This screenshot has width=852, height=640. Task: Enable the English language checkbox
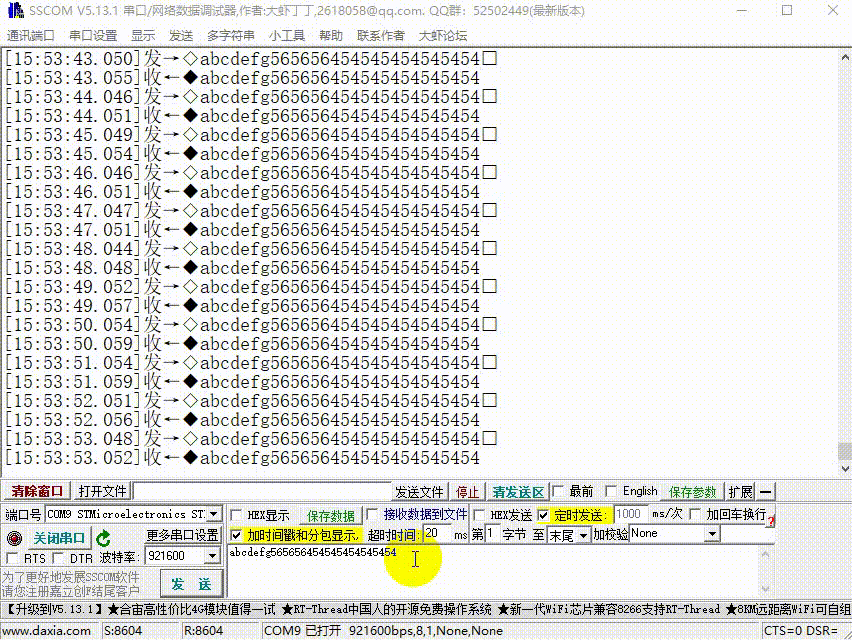tap(611, 491)
